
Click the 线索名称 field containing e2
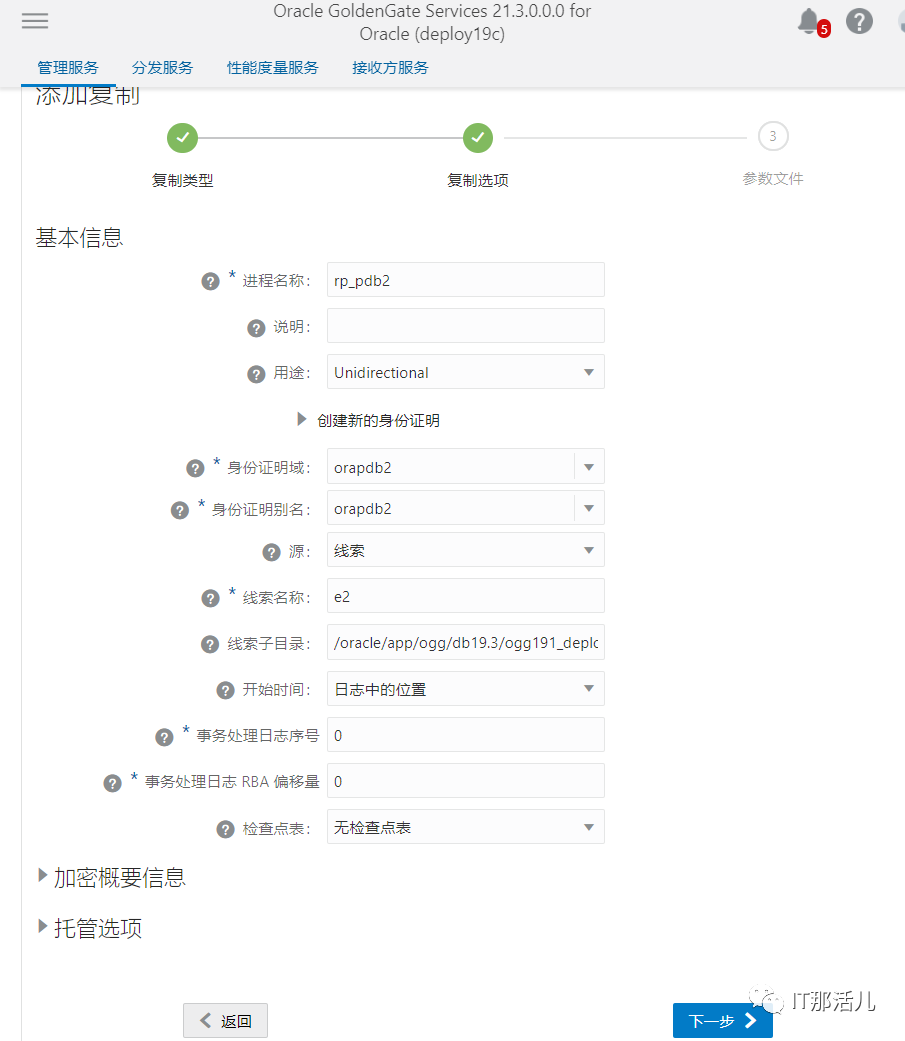click(465, 596)
